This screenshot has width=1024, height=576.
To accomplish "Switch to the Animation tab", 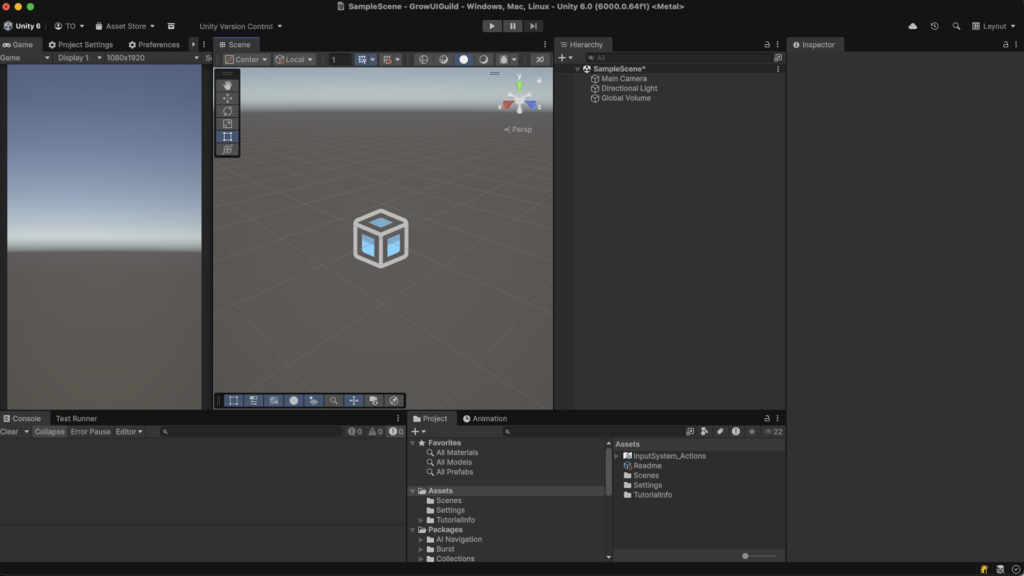I will coord(485,419).
